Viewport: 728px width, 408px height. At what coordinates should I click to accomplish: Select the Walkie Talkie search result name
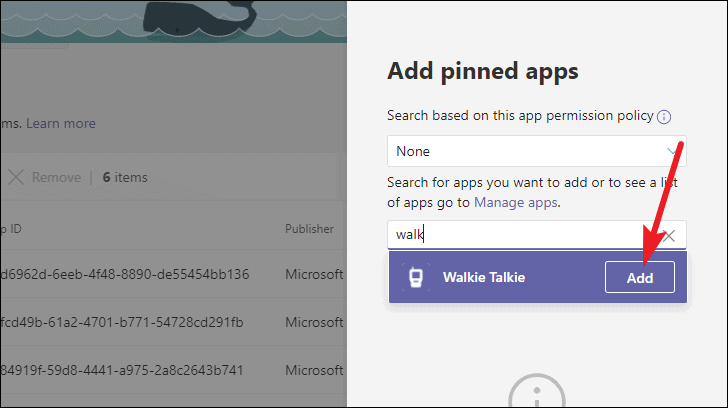click(483, 278)
